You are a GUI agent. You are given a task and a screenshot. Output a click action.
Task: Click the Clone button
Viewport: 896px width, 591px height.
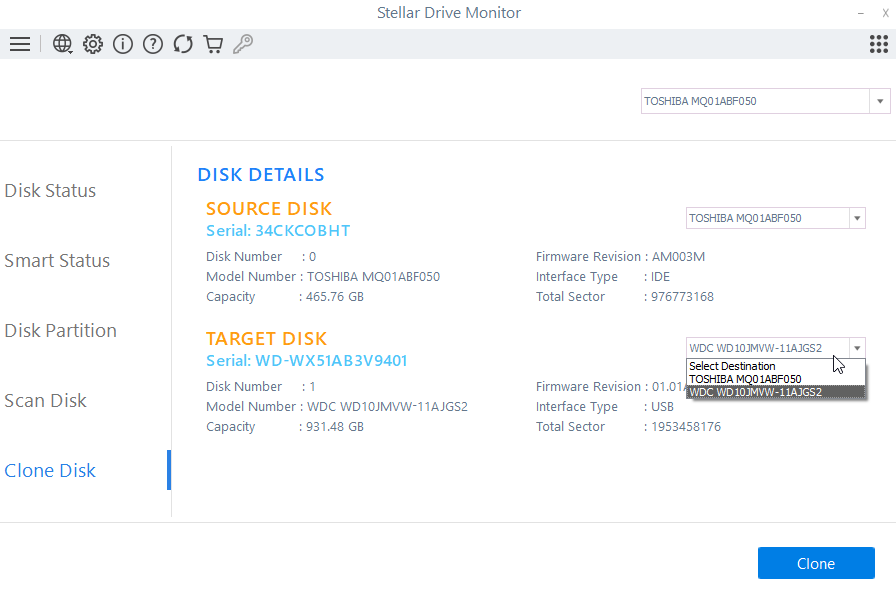(x=816, y=564)
